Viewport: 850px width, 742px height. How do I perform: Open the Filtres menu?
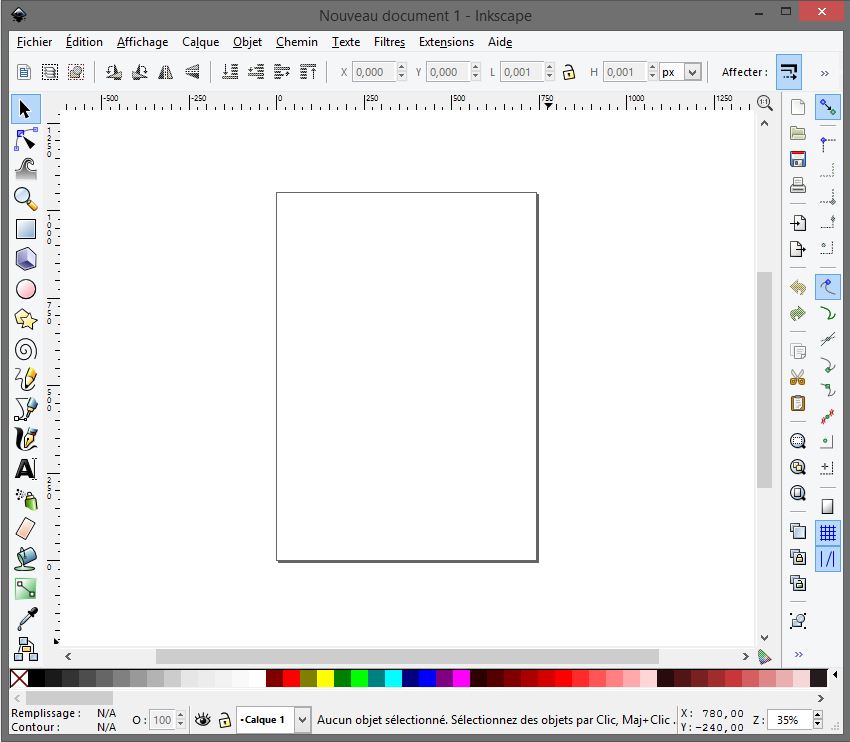[389, 42]
